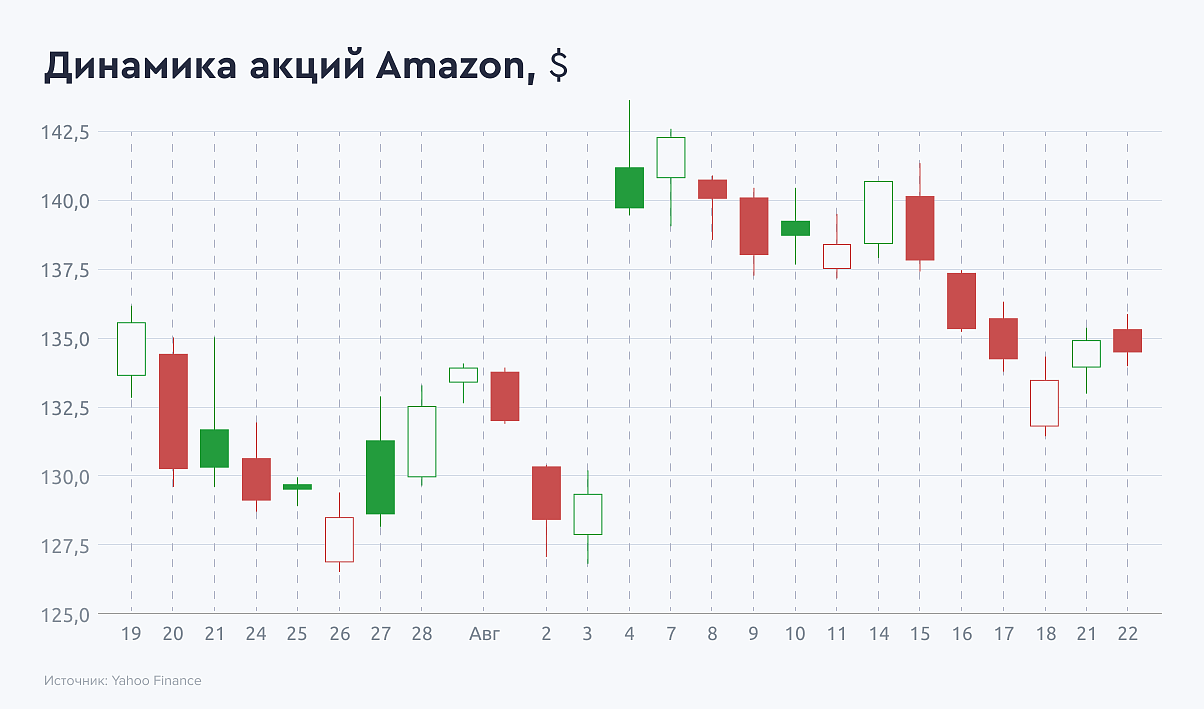This screenshot has height=709, width=1204.
Task: Click the "Авг" x-axis label
Action: (x=484, y=634)
